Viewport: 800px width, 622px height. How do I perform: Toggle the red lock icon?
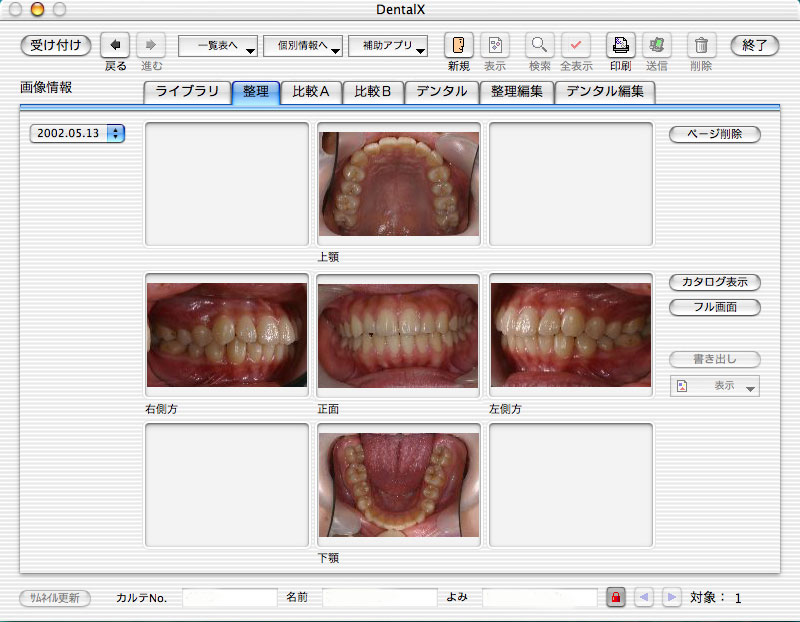pyautogui.click(x=616, y=598)
